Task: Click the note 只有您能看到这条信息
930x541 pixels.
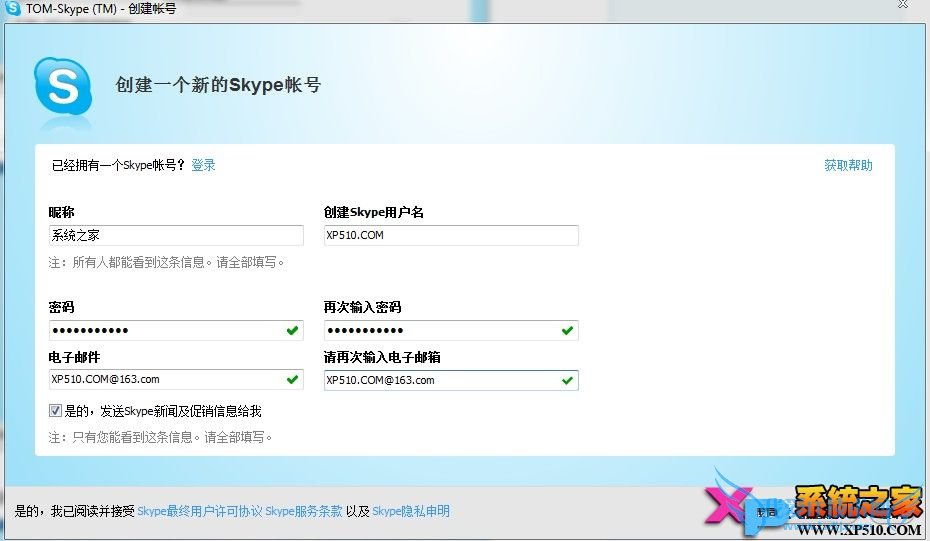Action: (x=160, y=437)
